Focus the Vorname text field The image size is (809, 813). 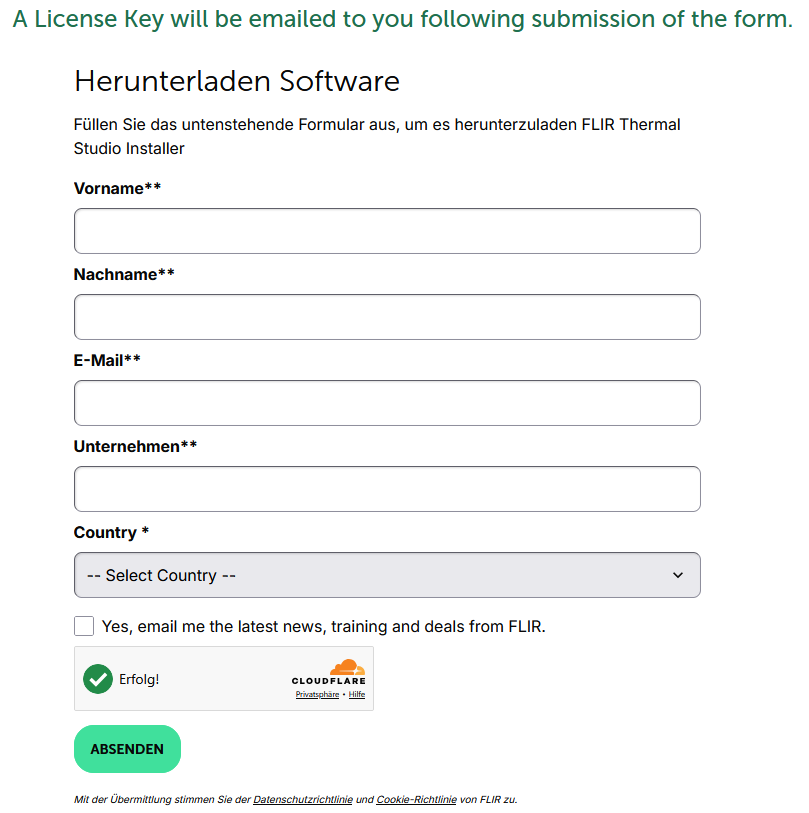(387, 231)
